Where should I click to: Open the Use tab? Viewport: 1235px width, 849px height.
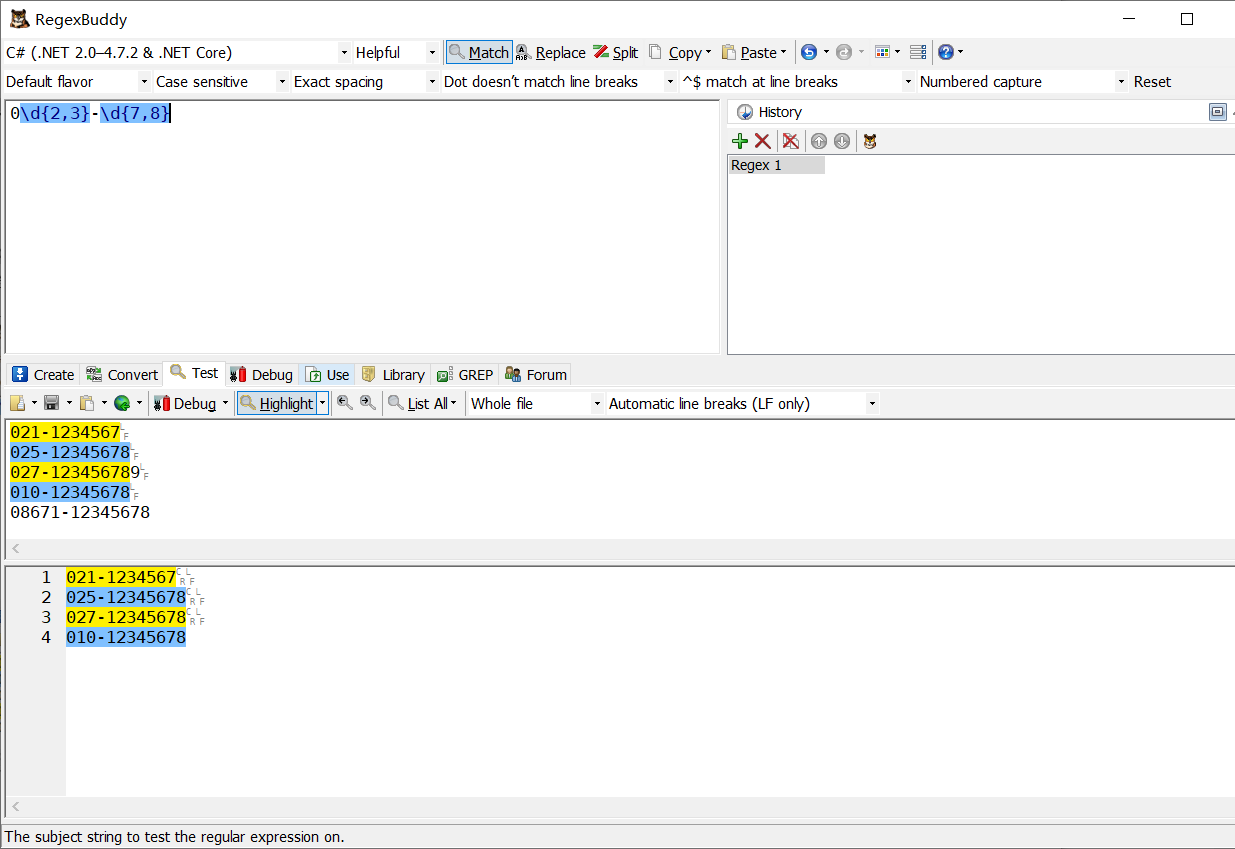[x=328, y=375]
